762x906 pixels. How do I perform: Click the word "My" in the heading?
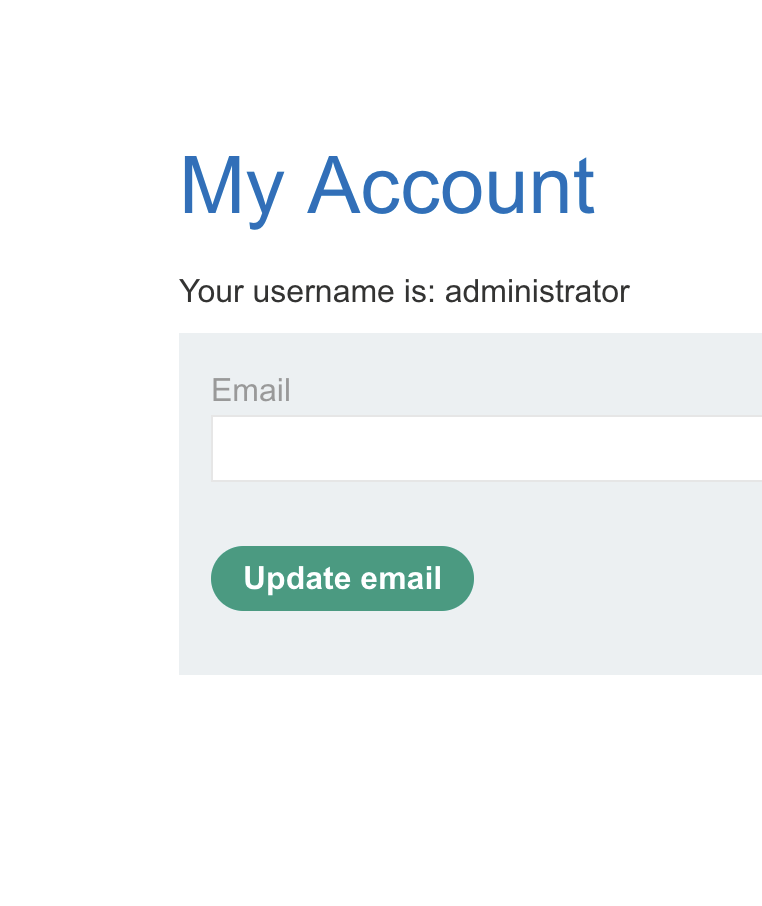(230, 186)
